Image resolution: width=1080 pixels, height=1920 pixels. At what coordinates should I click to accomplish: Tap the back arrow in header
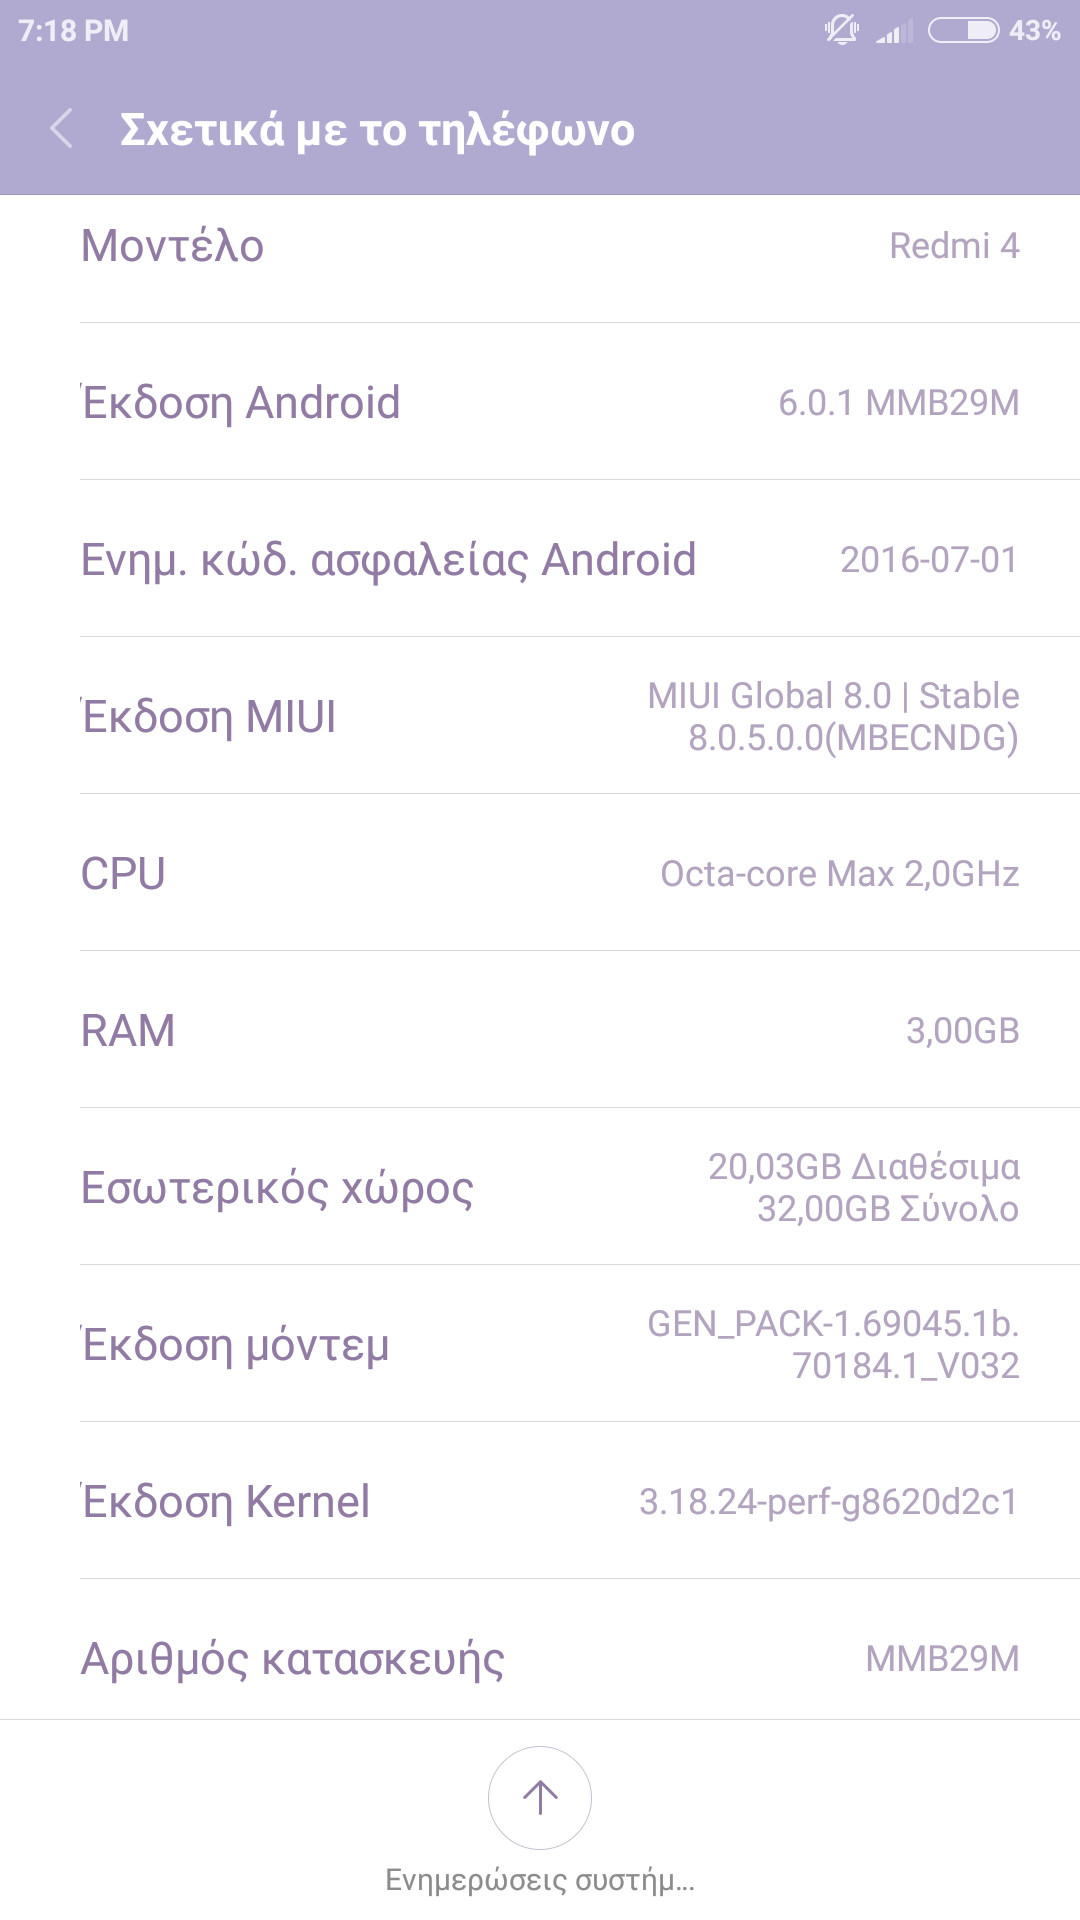click(x=62, y=129)
